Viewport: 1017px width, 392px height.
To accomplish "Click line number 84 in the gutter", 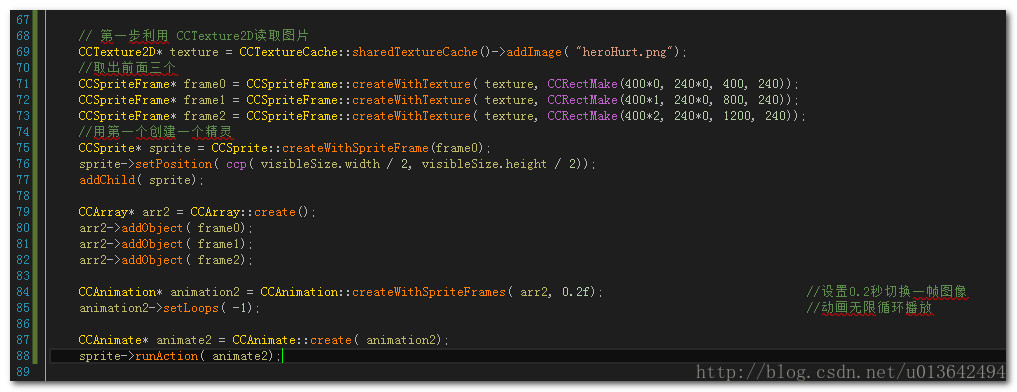I will pos(22,292).
